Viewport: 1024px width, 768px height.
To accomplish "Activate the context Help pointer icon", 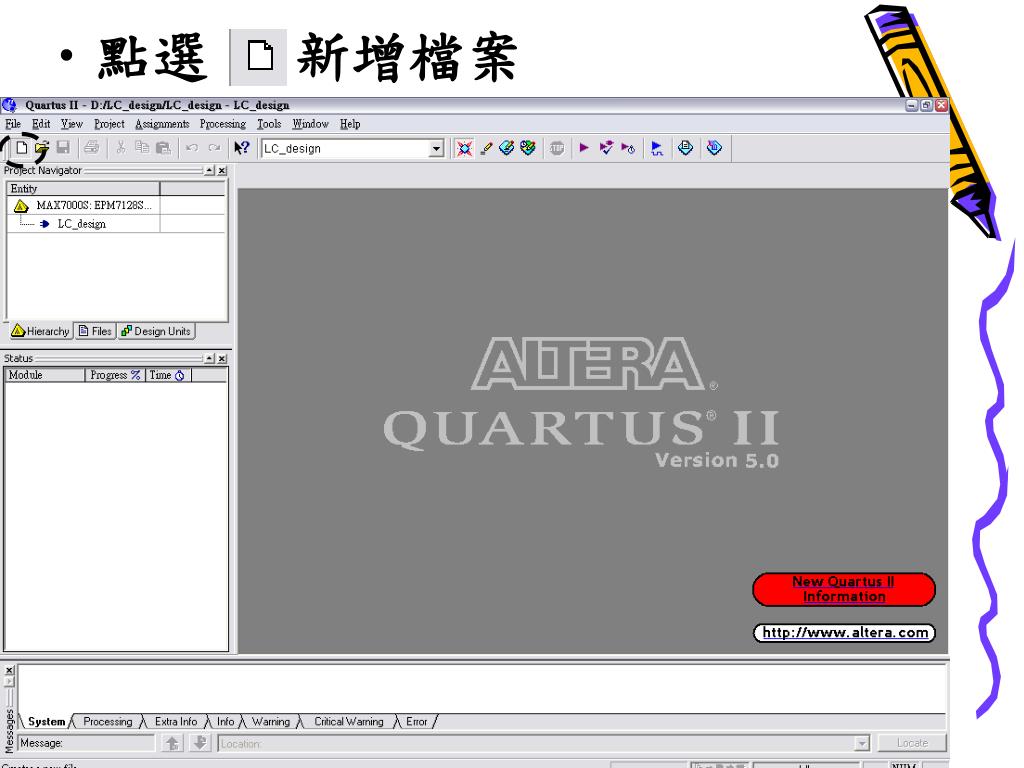I will coord(242,148).
